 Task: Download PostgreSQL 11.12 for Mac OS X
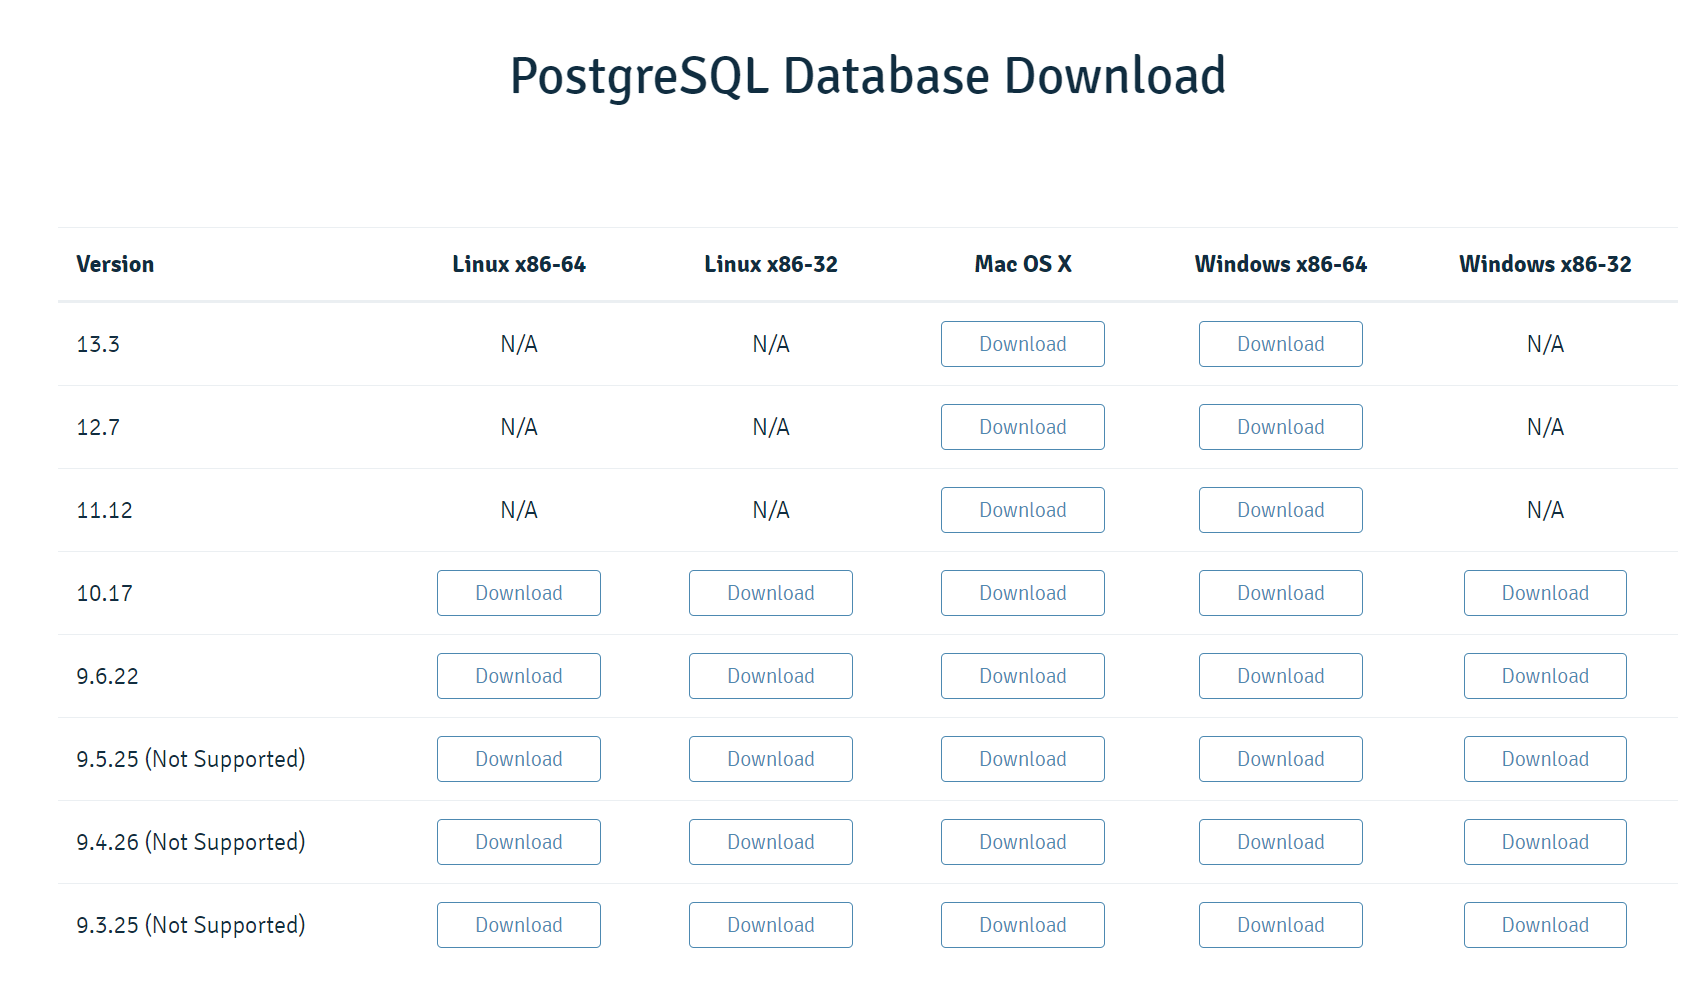[1022, 510]
